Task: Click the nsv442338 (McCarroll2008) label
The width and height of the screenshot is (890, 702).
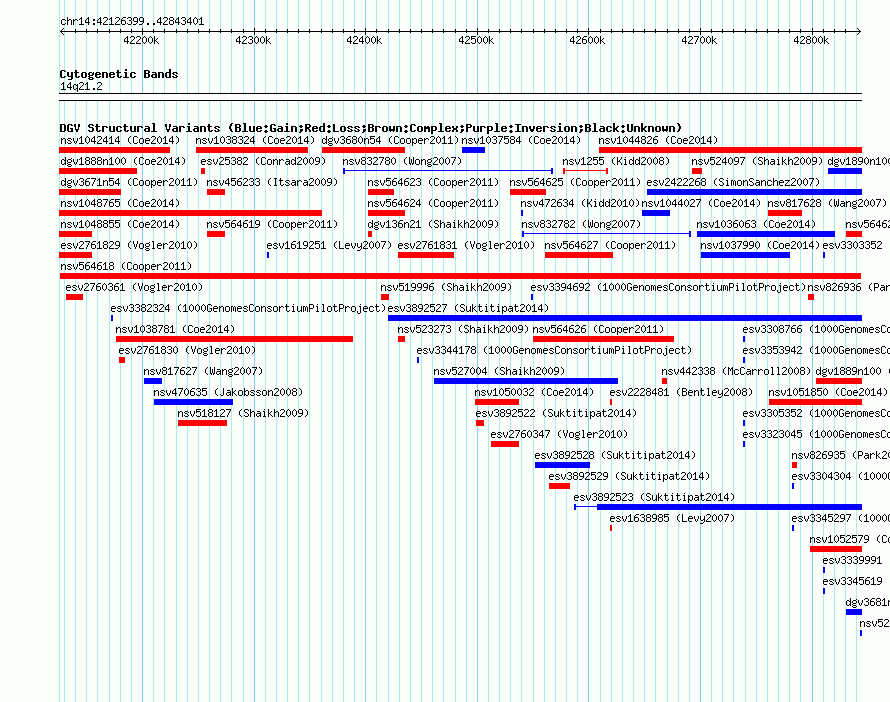Action: pos(736,371)
